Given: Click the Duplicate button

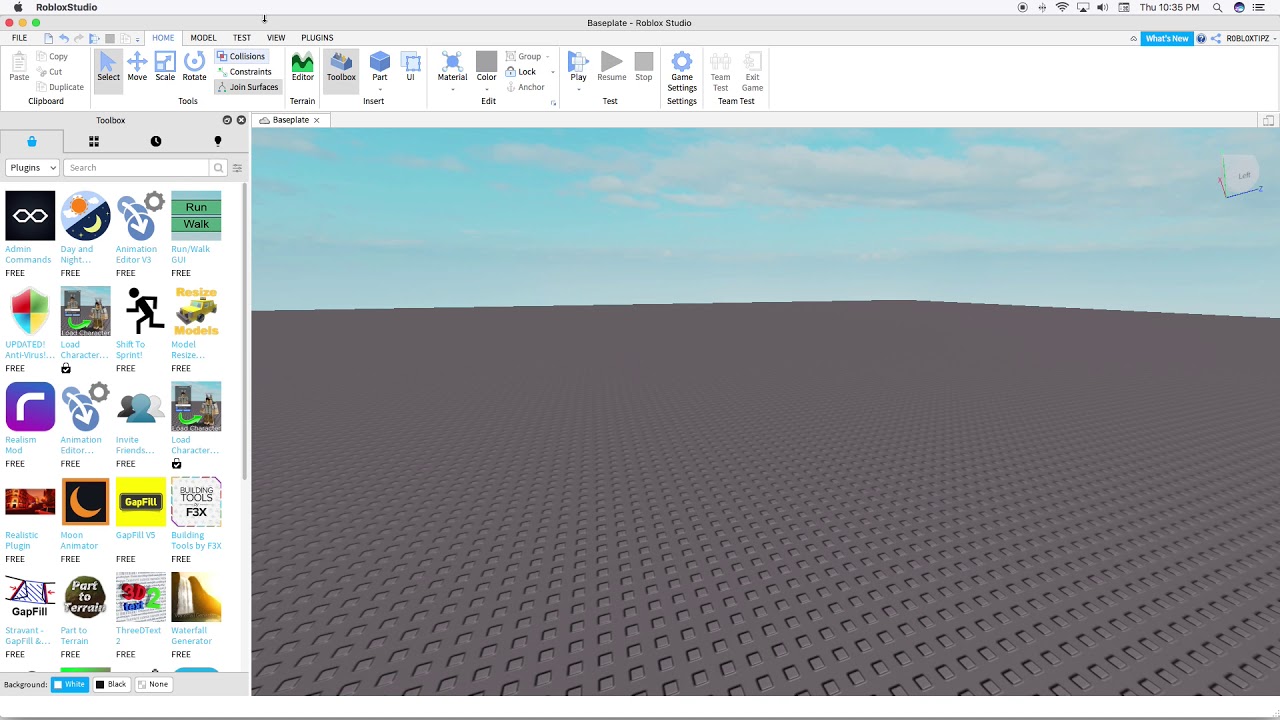Looking at the screenshot, I should point(60,87).
